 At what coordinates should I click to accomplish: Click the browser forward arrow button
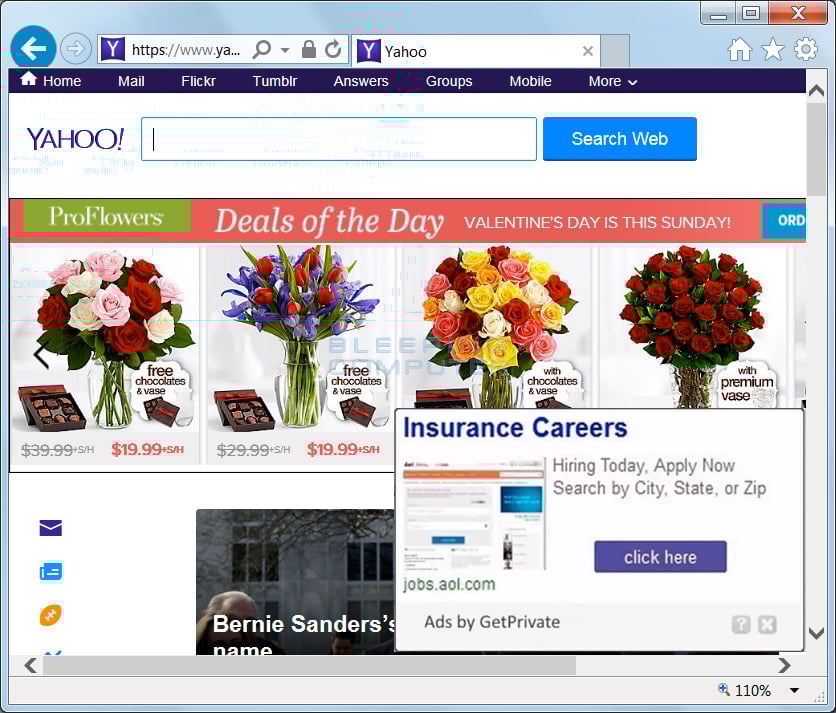click(76, 49)
